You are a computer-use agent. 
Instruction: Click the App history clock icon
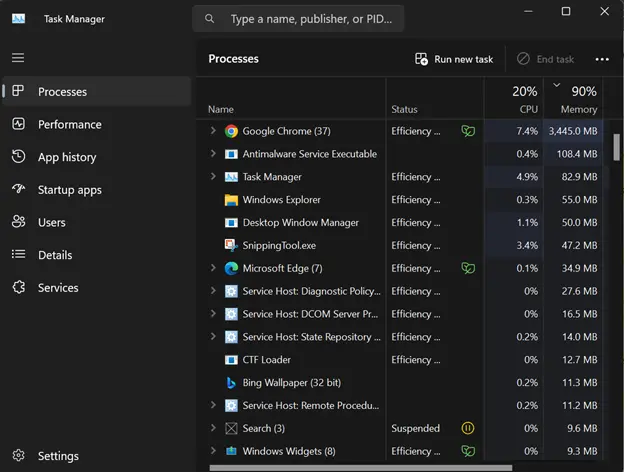[18, 157]
